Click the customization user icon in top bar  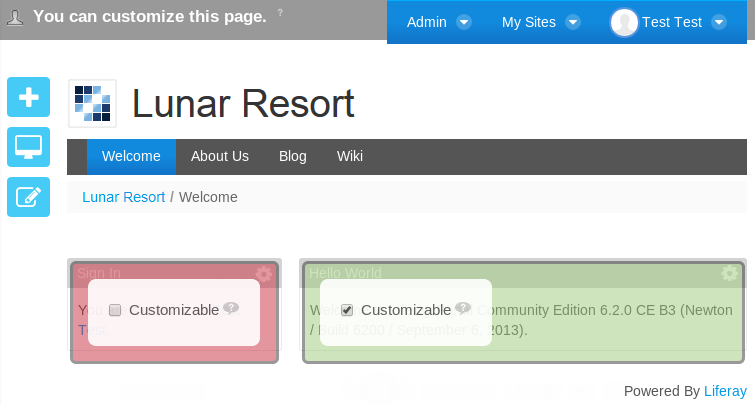pyautogui.click(x=15, y=18)
